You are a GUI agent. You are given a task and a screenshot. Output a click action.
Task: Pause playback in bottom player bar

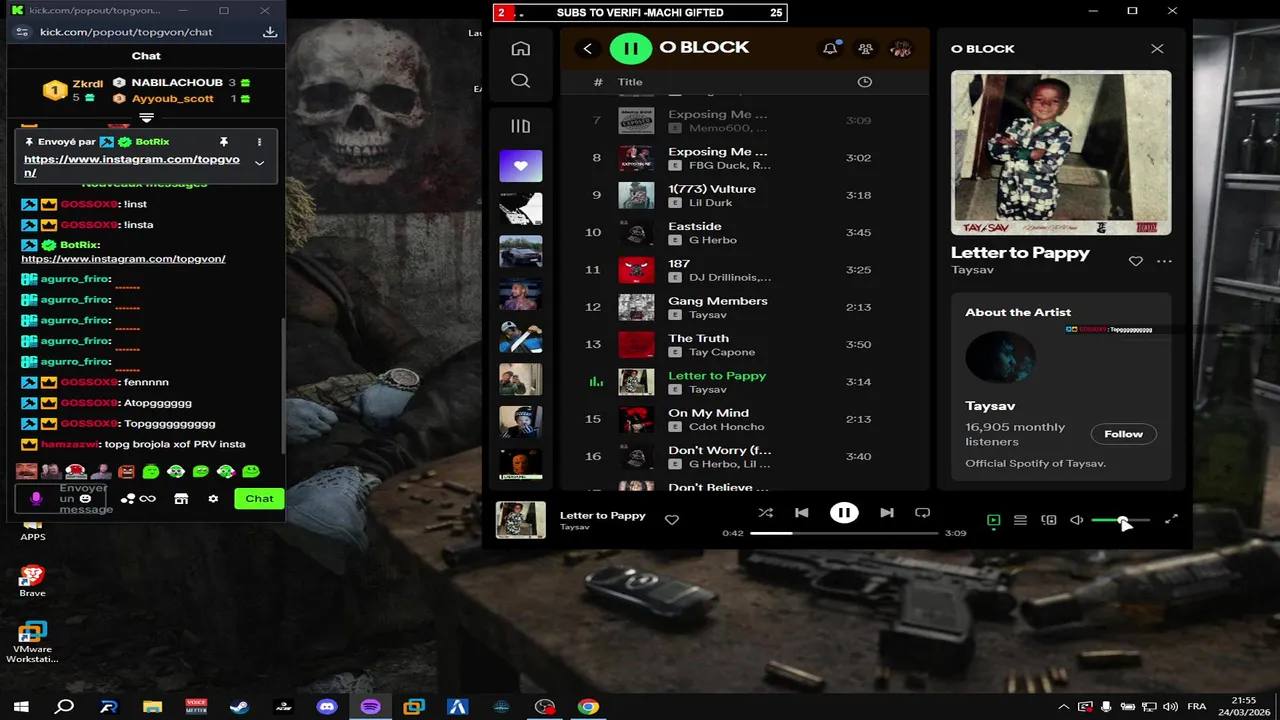click(844, 513)
